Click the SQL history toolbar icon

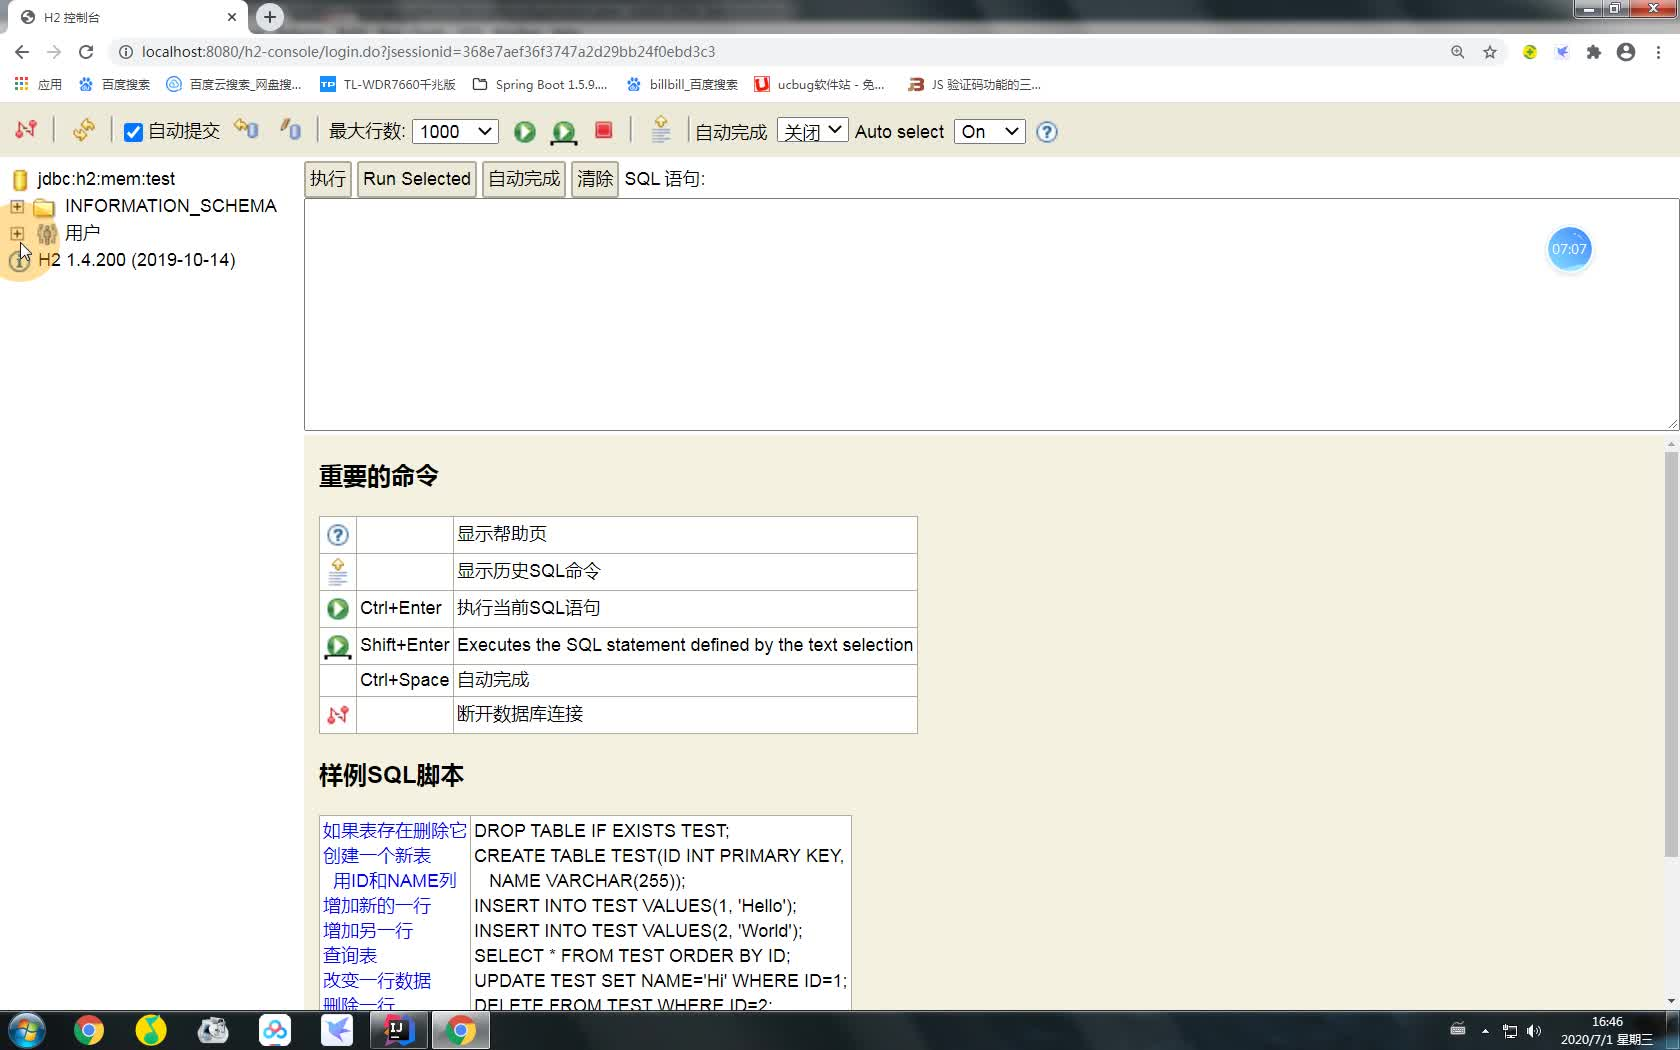[x=660, y=130]
